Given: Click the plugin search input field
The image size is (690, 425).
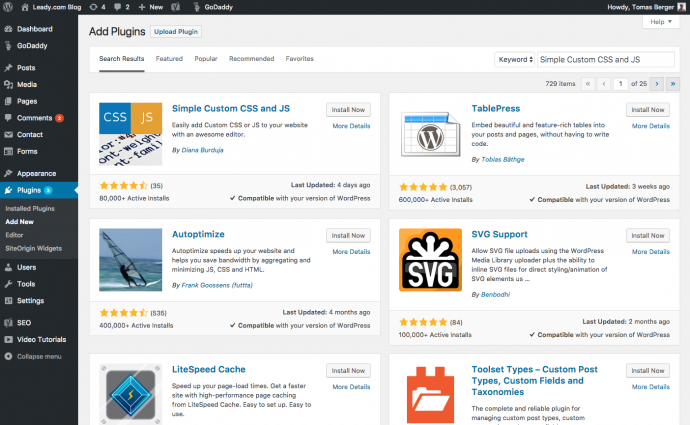Looking at the screenshot, I should click(x=605, y=59).
